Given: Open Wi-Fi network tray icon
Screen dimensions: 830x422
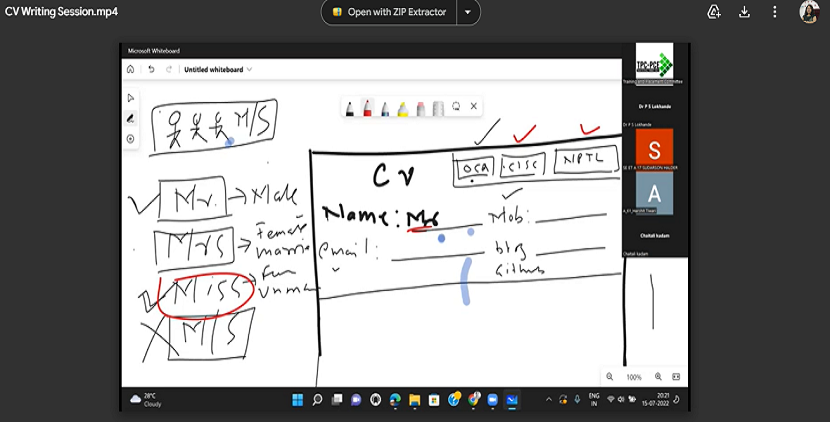Looking at the screenshot, I should [610, 400].
